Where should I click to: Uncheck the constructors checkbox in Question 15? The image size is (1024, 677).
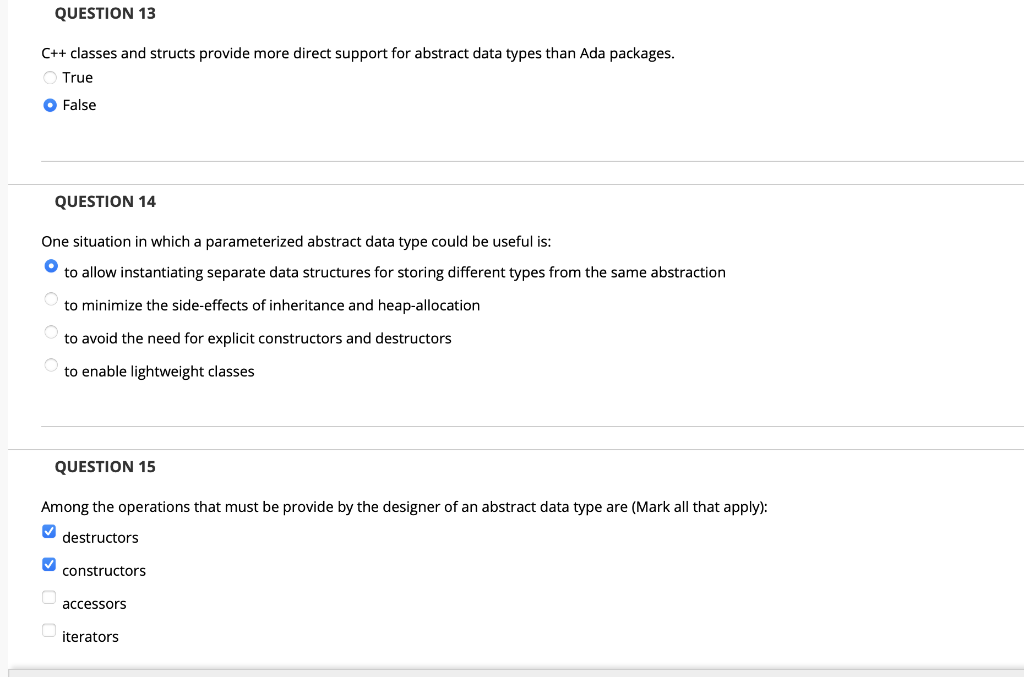48,564
